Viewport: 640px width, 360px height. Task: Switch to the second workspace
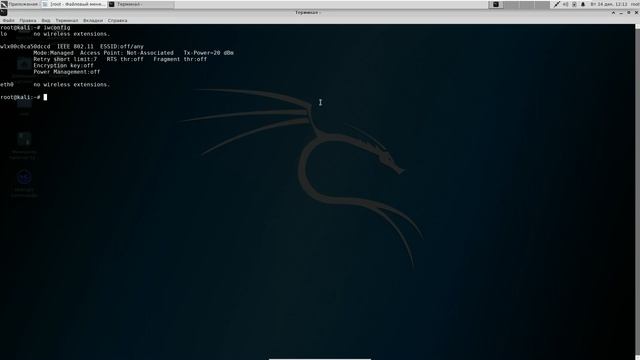511,4
